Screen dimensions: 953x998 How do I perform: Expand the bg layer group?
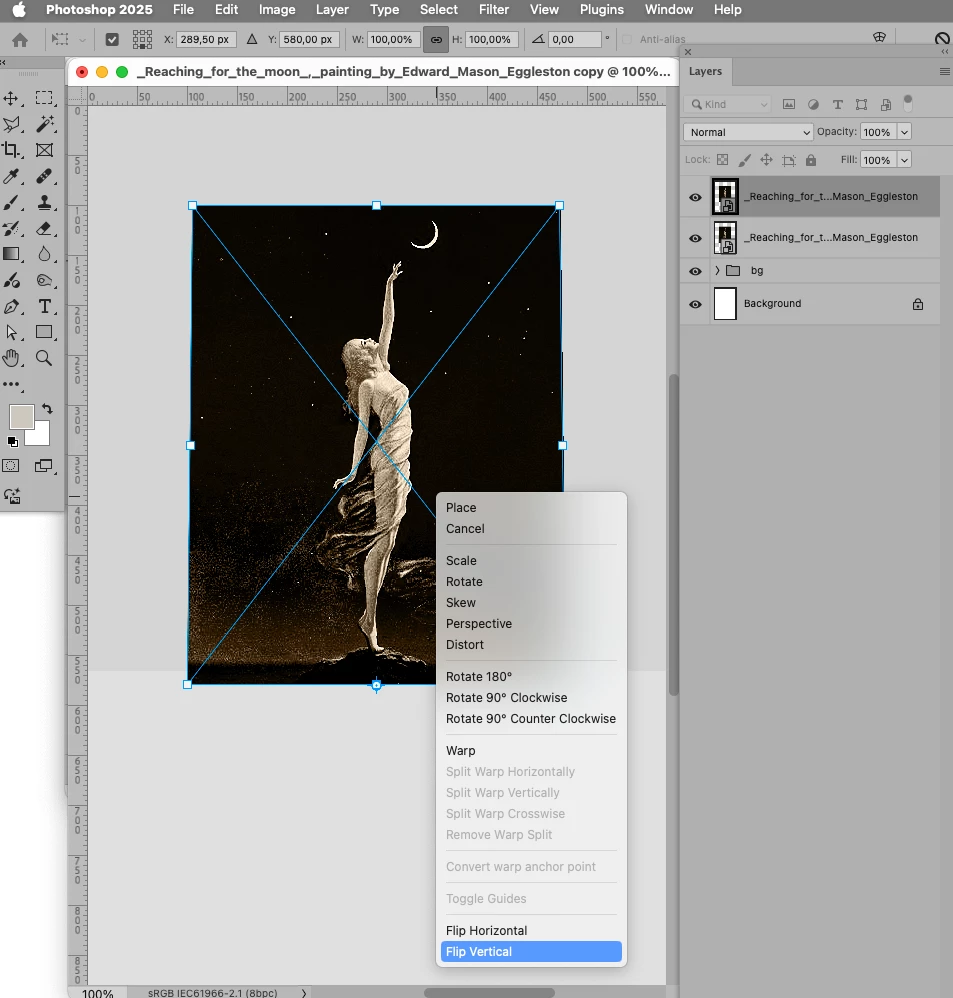click(717, 271)
